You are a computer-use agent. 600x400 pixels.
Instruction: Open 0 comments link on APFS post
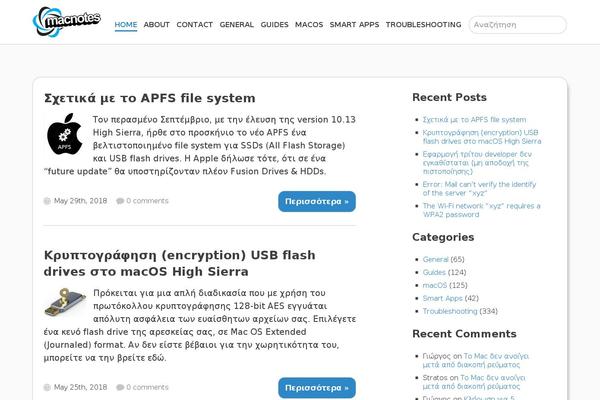(147, 201)
